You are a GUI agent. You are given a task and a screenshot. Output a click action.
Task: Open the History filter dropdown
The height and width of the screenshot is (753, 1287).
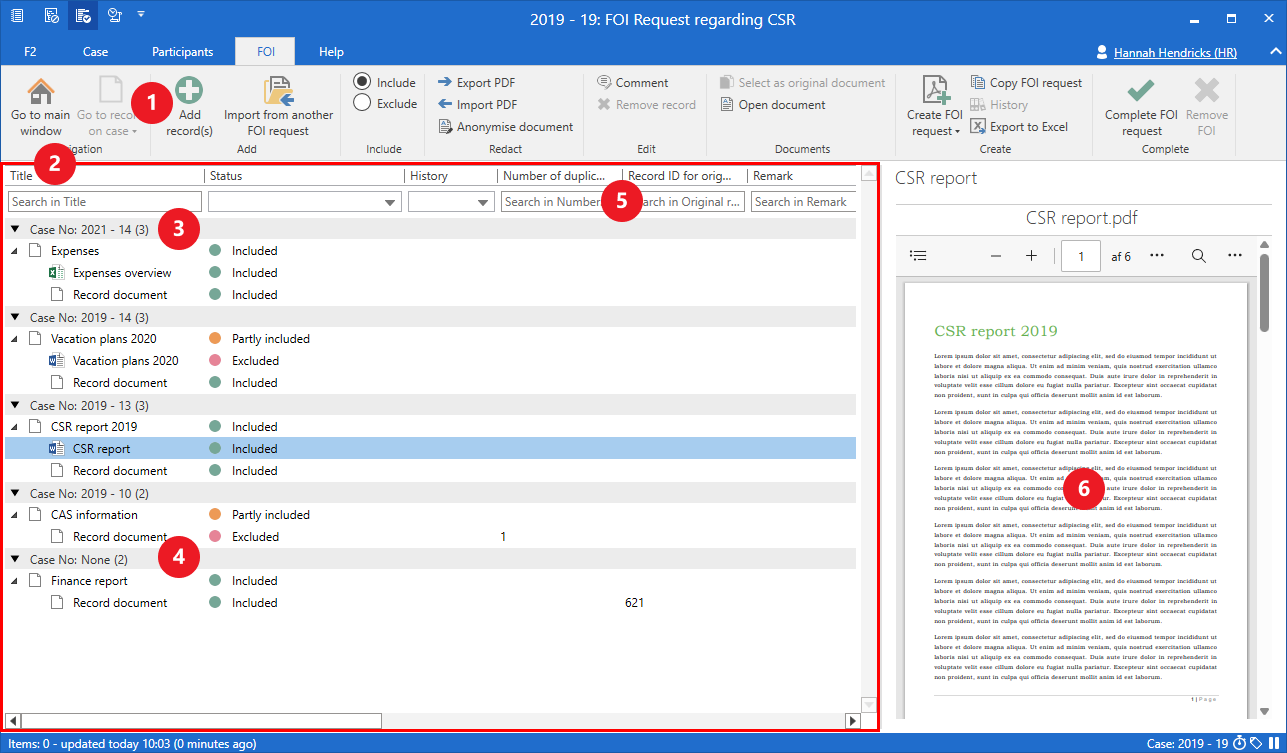485,203
